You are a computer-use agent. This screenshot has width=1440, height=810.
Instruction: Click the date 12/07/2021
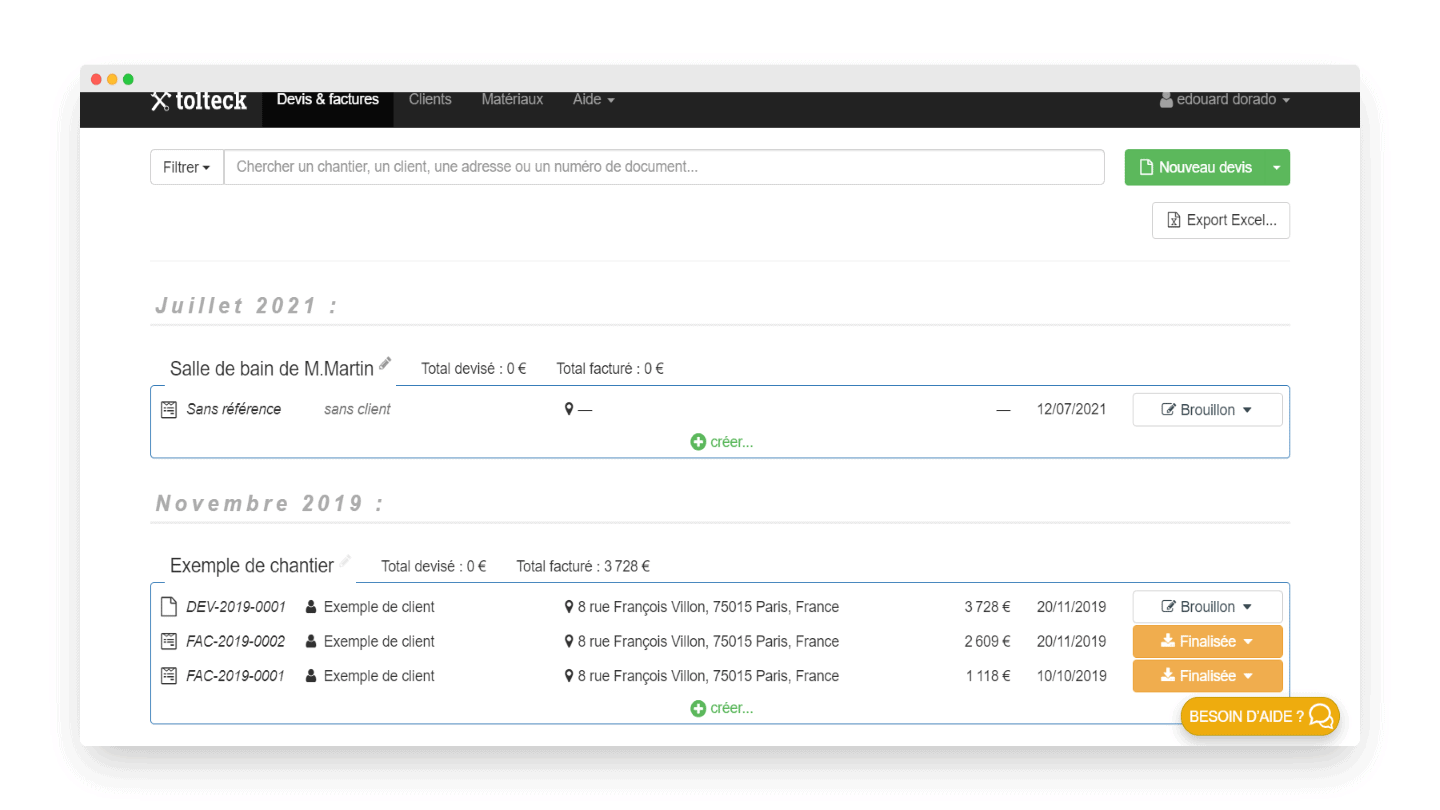(x=1072, y=409)
